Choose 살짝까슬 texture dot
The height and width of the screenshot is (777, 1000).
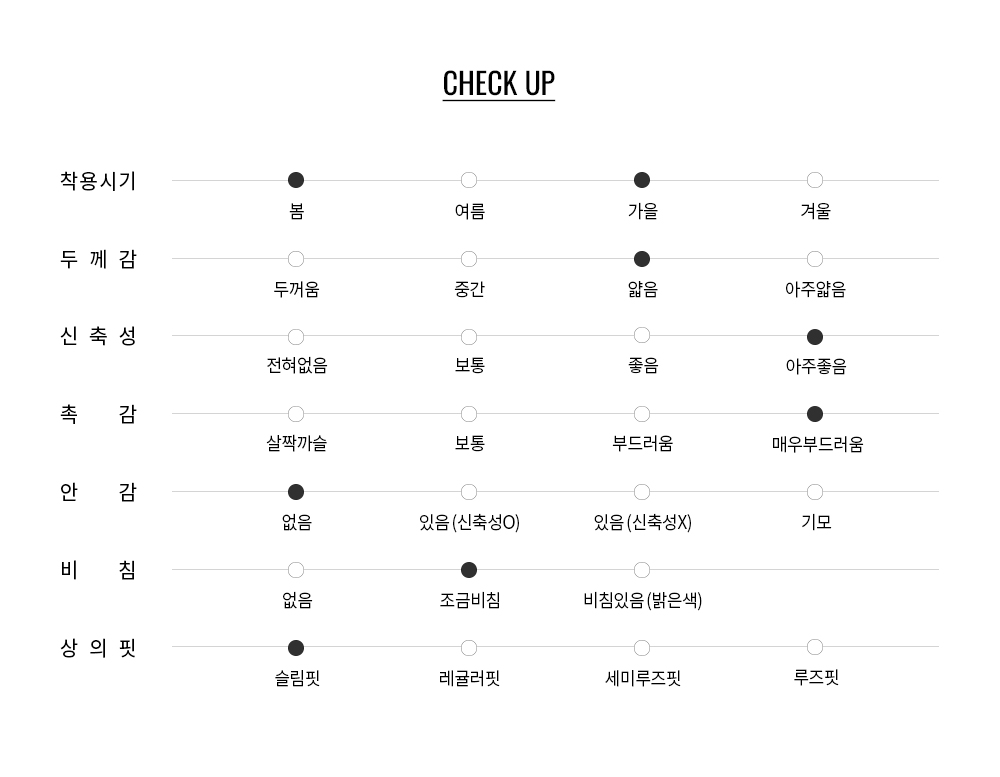pos(296,414)
